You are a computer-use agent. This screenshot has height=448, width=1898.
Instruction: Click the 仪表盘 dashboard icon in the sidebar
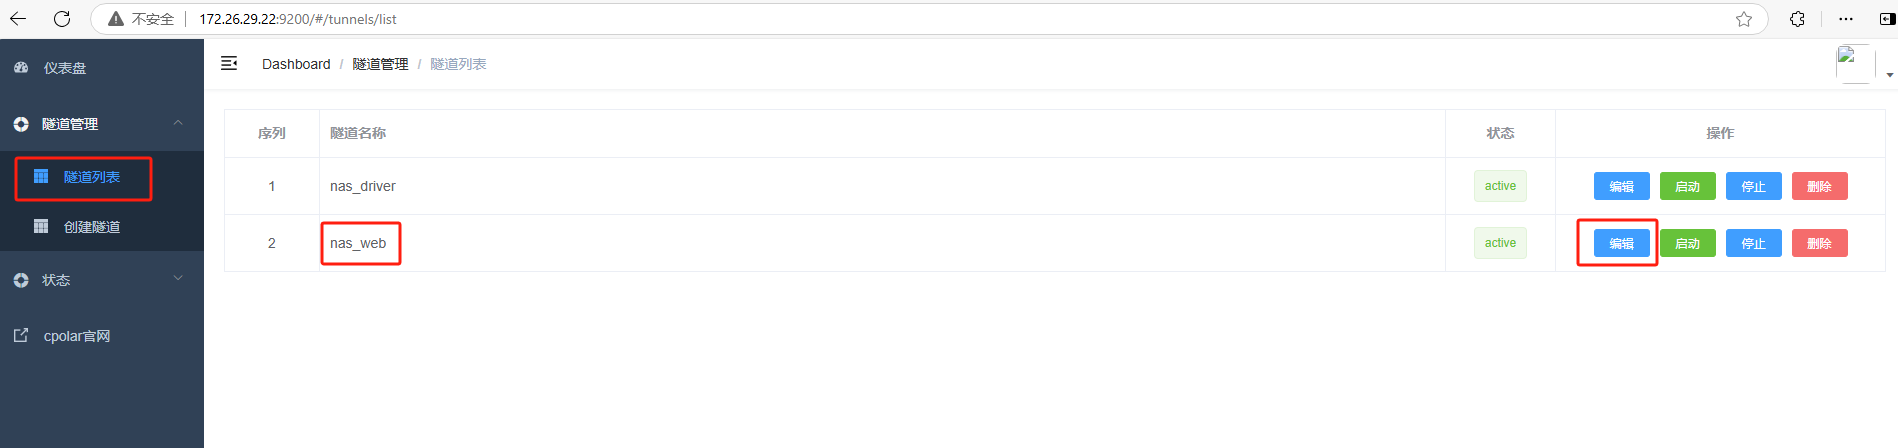(x=21, y=67)
